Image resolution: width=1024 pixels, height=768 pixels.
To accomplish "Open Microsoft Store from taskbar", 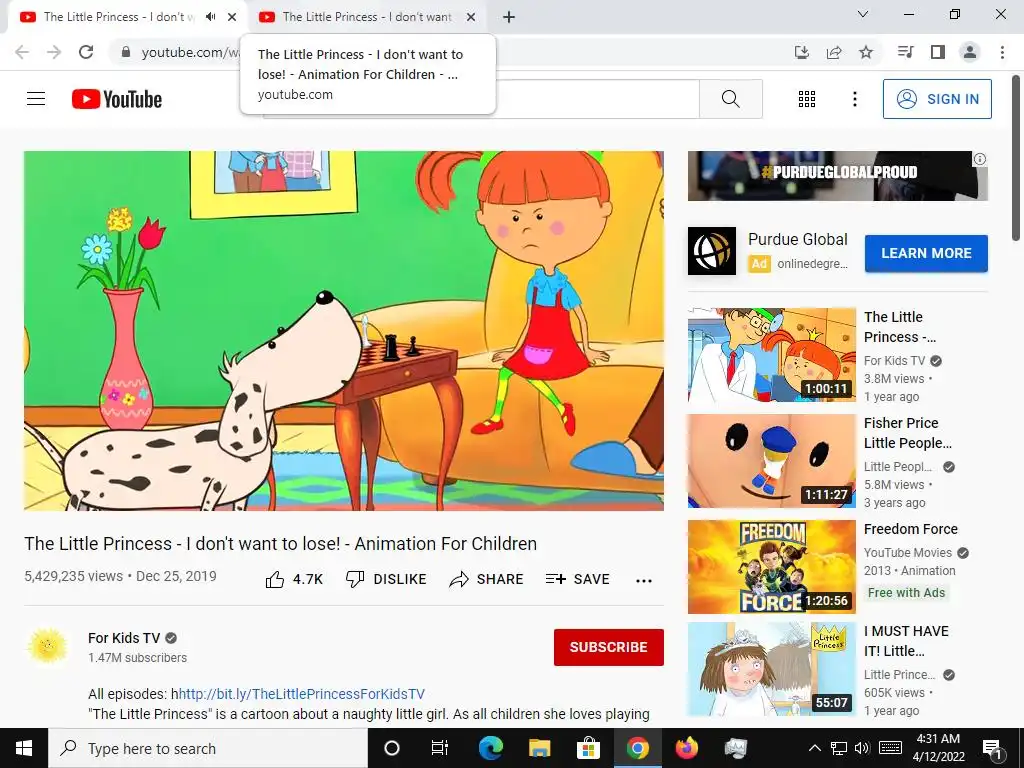I will [x=588, y=748].
